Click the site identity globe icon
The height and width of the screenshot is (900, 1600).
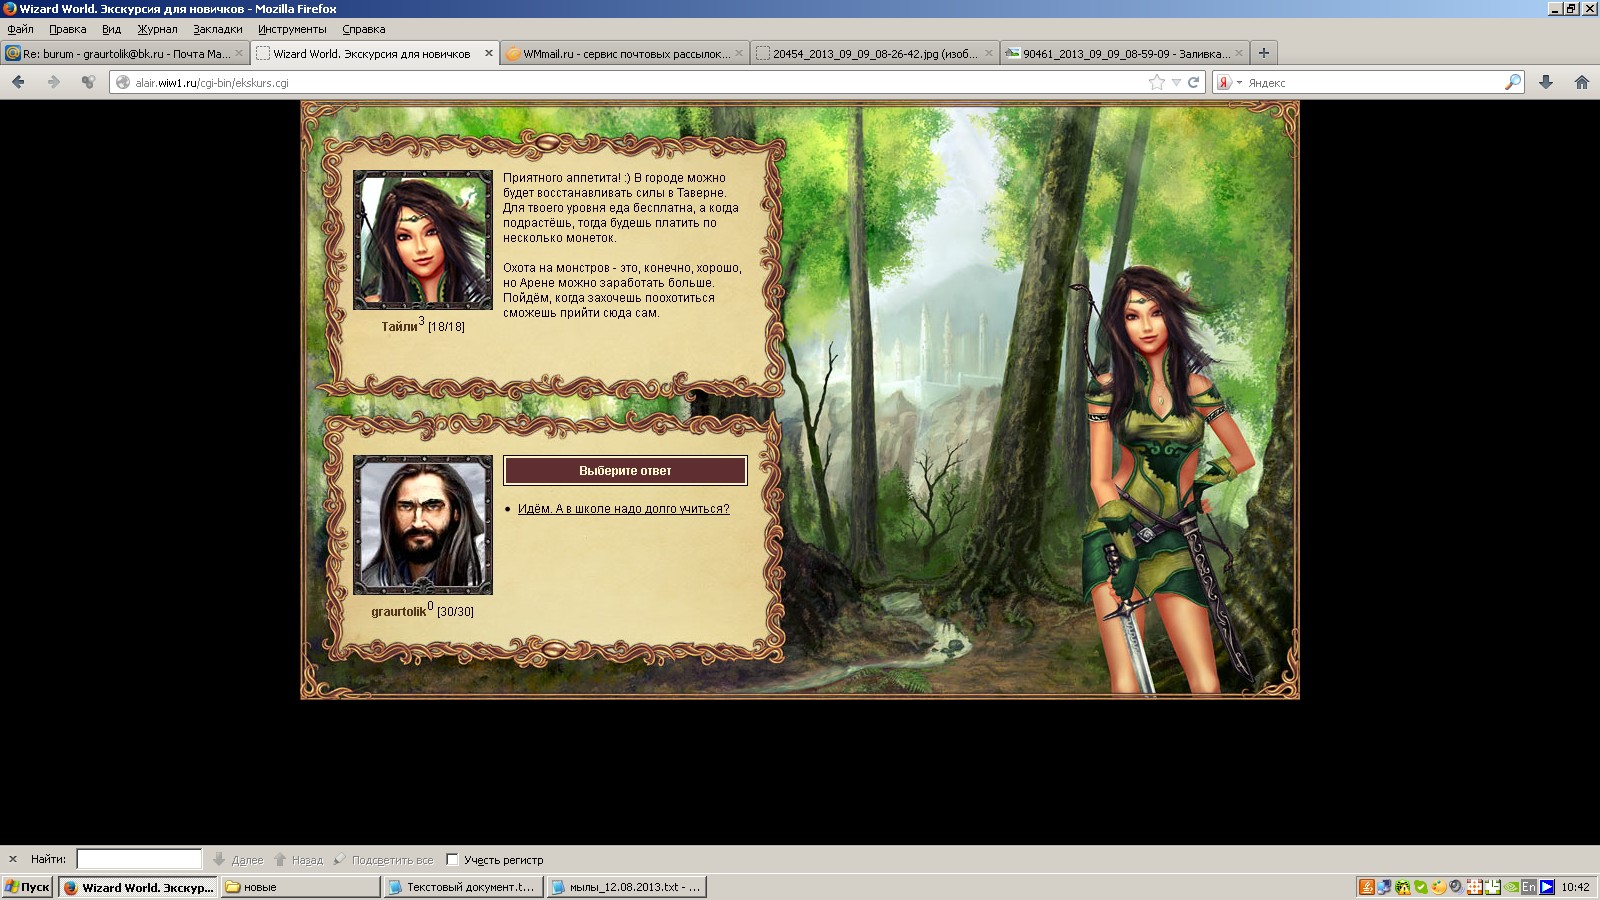point(123,82)
